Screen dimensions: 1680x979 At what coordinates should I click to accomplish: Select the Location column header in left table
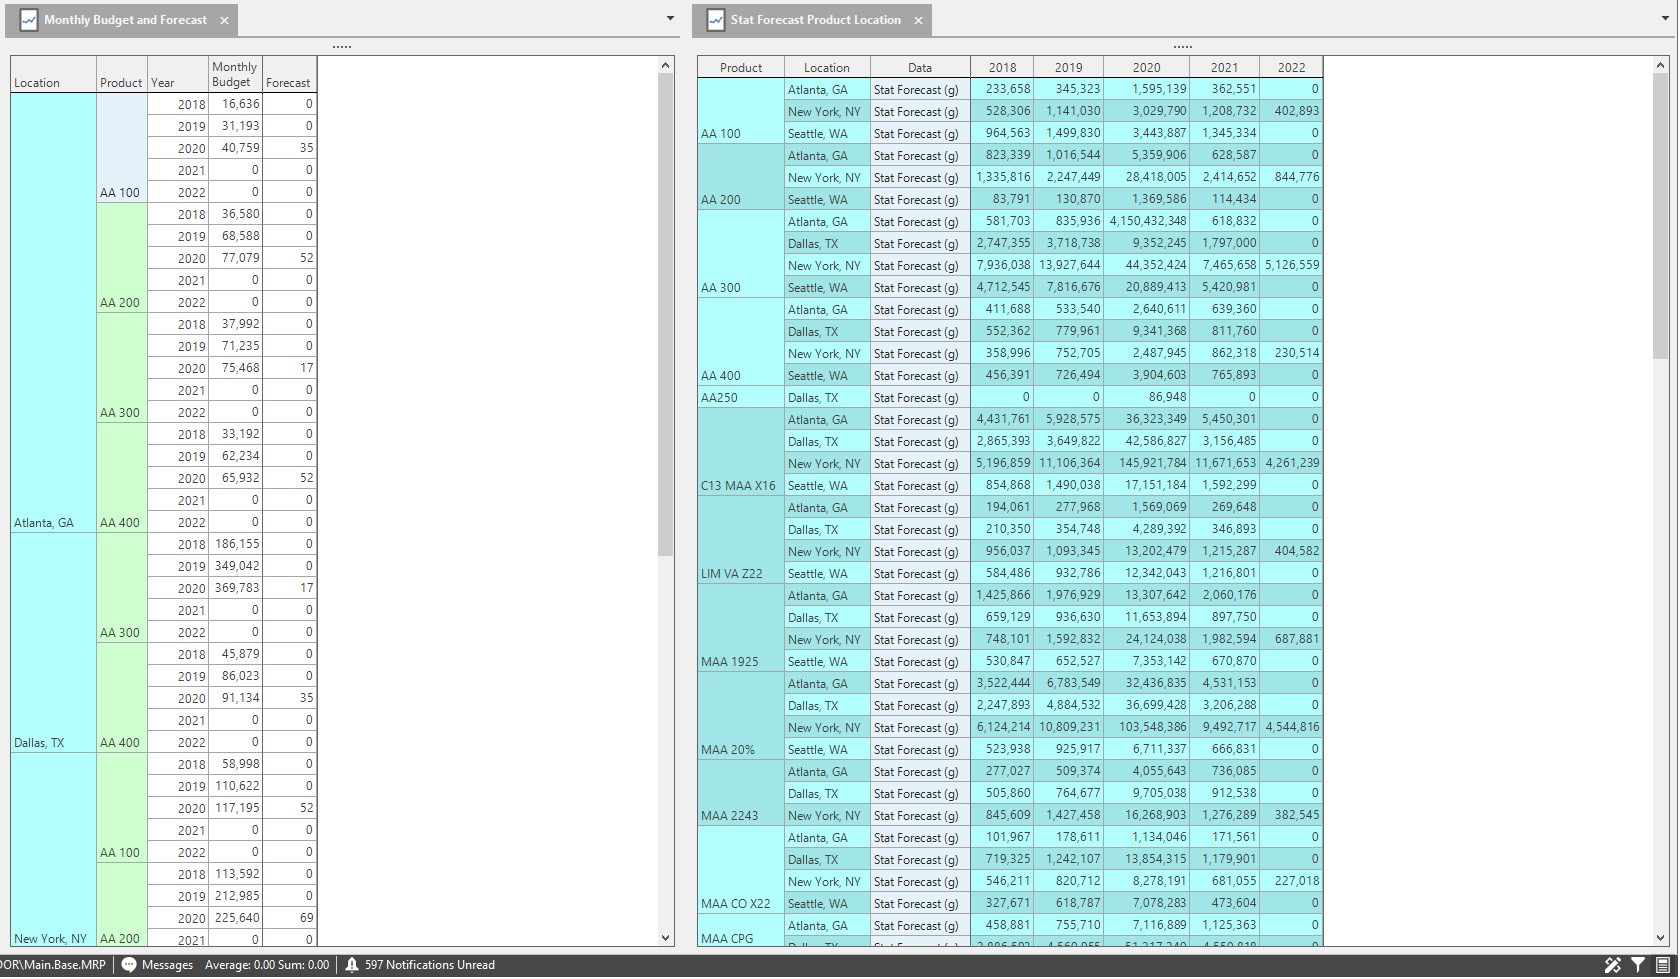pos(54,74)
